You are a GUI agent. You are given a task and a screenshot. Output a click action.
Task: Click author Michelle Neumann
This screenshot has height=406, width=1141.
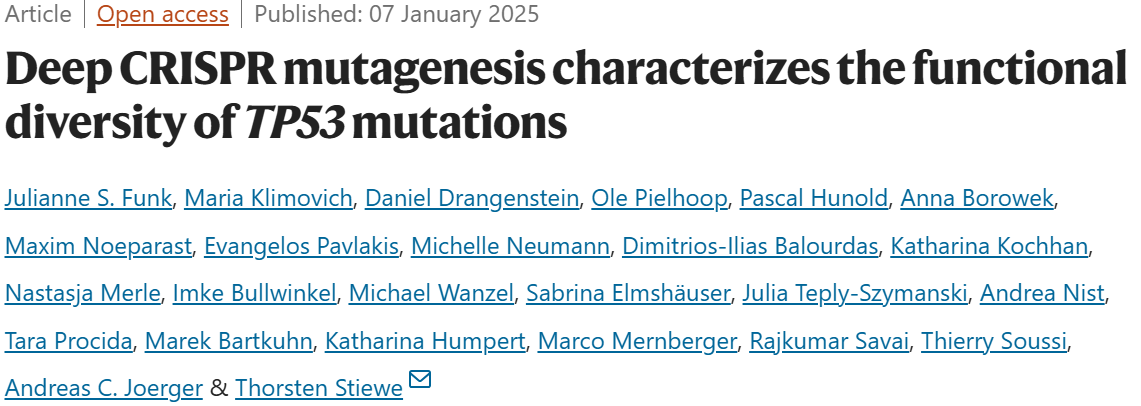pos(510,246)
